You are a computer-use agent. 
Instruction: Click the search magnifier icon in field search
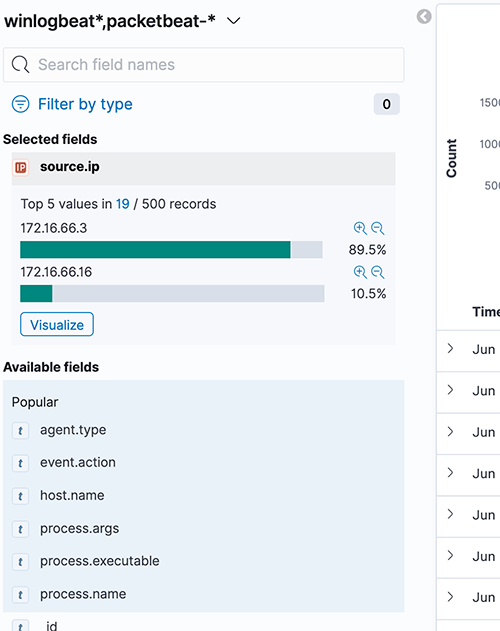pyautogui.click(x=20, y=64)
